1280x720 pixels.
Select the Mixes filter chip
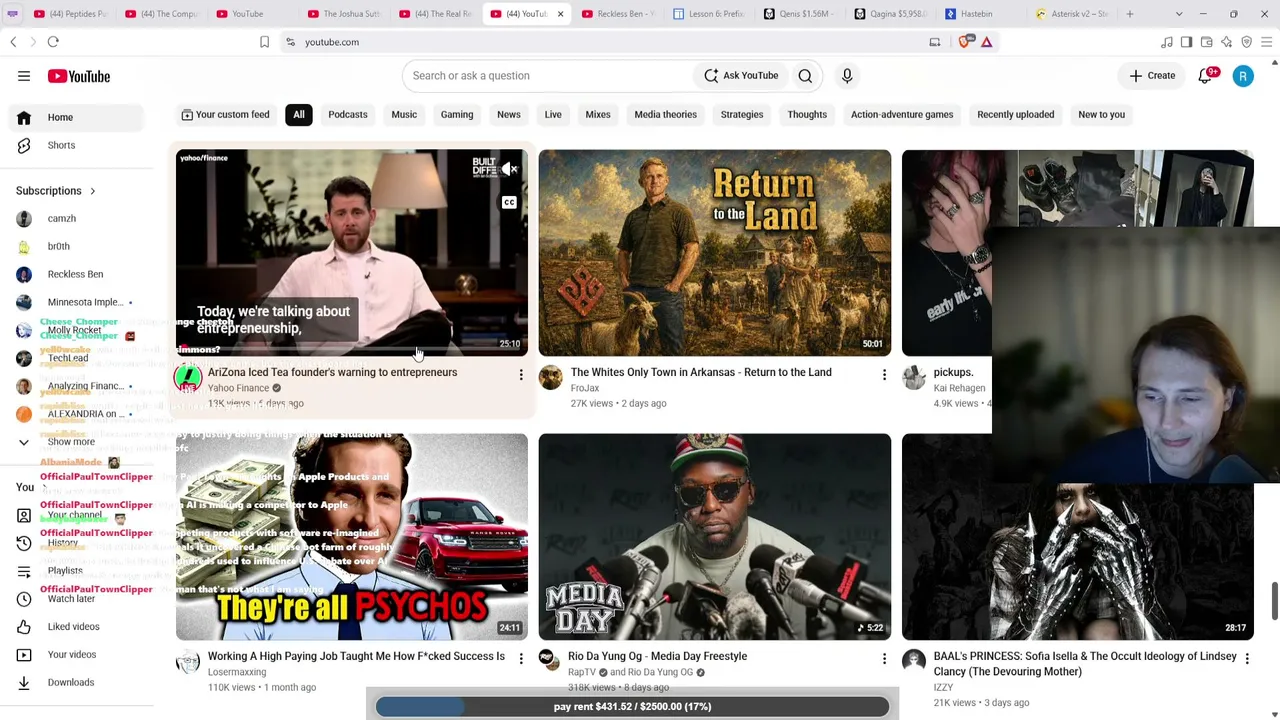click(x=598, y=115)
